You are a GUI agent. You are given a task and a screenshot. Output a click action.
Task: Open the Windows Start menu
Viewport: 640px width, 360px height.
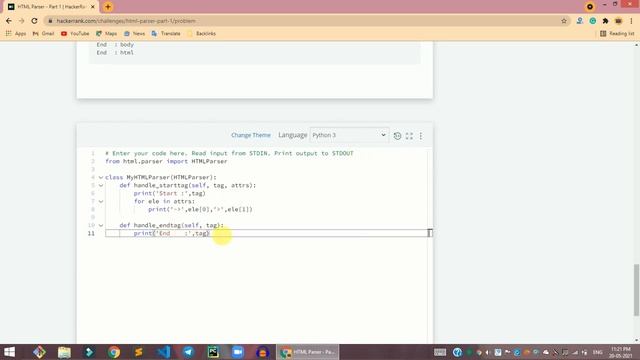[x=9, y=352]
